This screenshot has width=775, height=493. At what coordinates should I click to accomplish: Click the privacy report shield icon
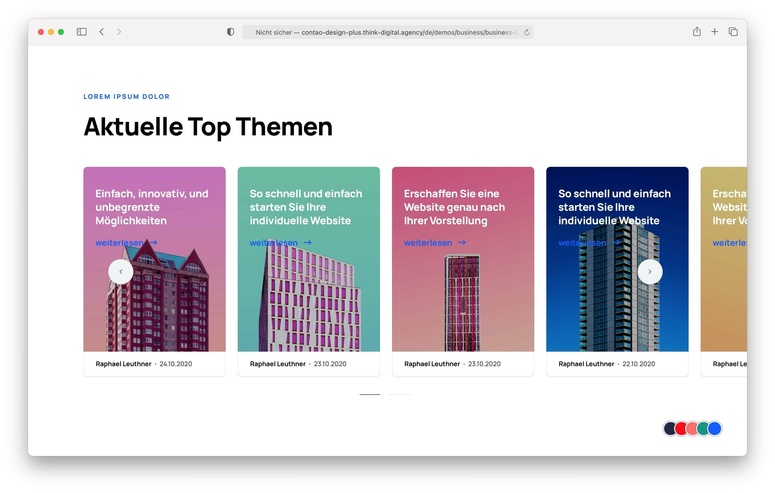[230, 32]
